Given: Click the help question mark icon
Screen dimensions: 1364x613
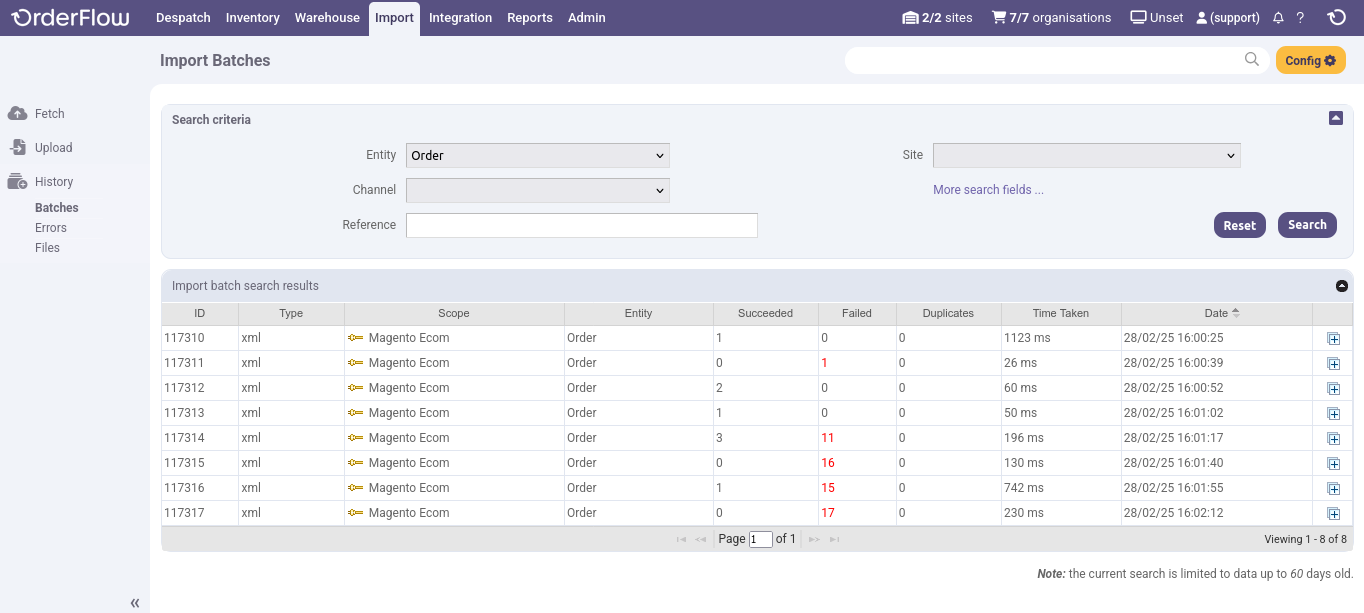Looking at the screenshot, I should [1301, 17].
